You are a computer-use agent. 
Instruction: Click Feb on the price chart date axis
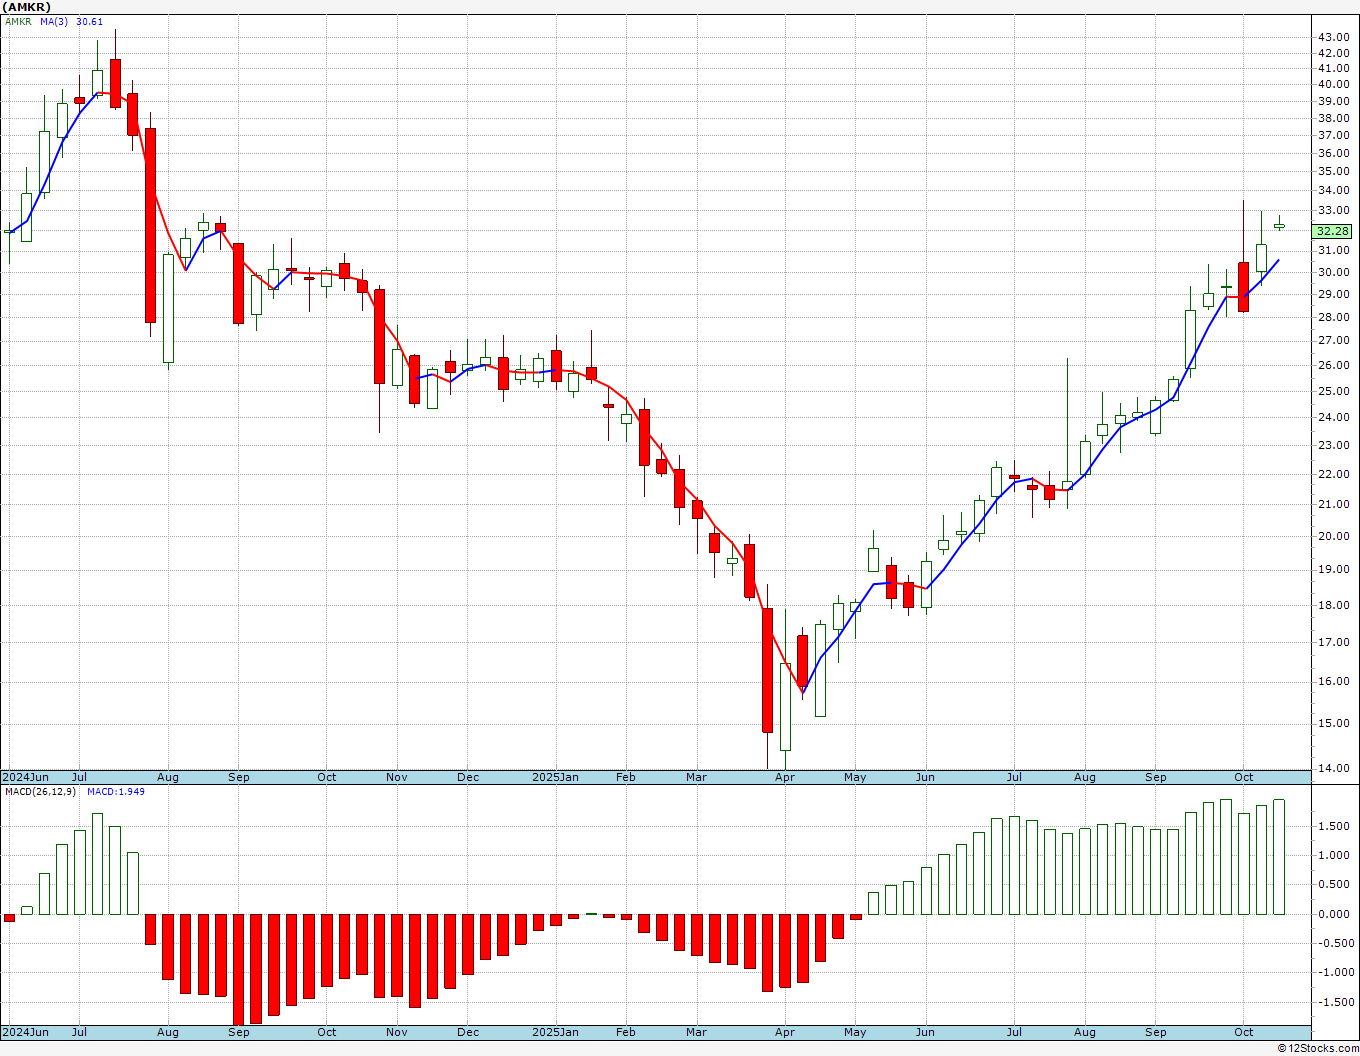pyautogui.click(x=626, y=777)
